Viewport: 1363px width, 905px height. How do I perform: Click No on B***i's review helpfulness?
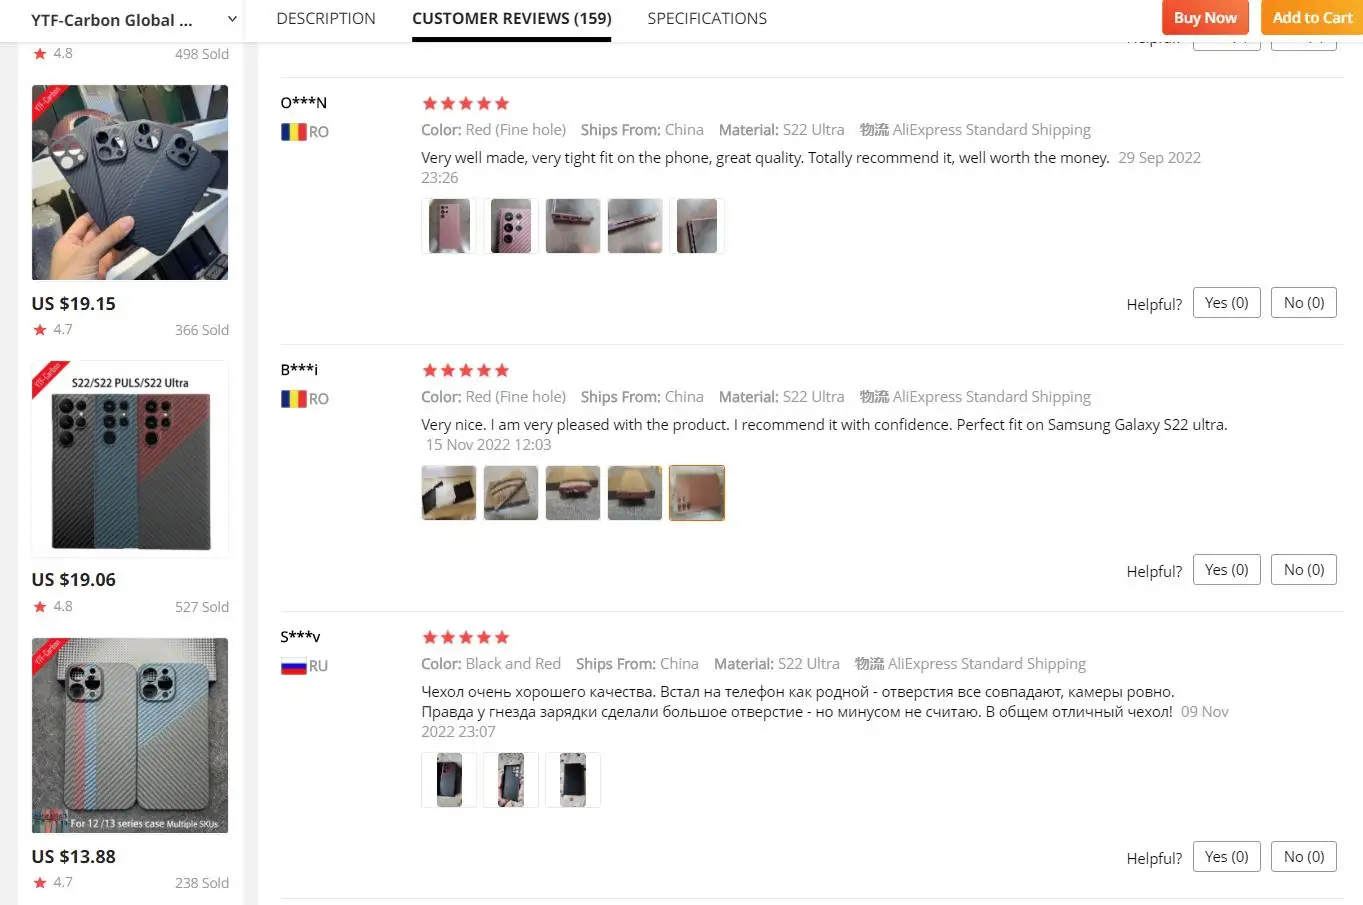[1303, 570]
